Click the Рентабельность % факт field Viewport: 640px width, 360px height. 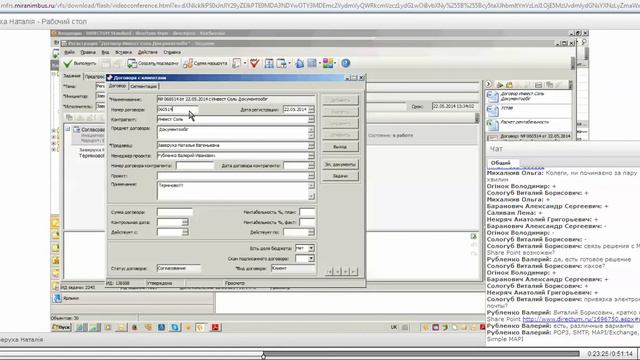[x=307, y=222]
